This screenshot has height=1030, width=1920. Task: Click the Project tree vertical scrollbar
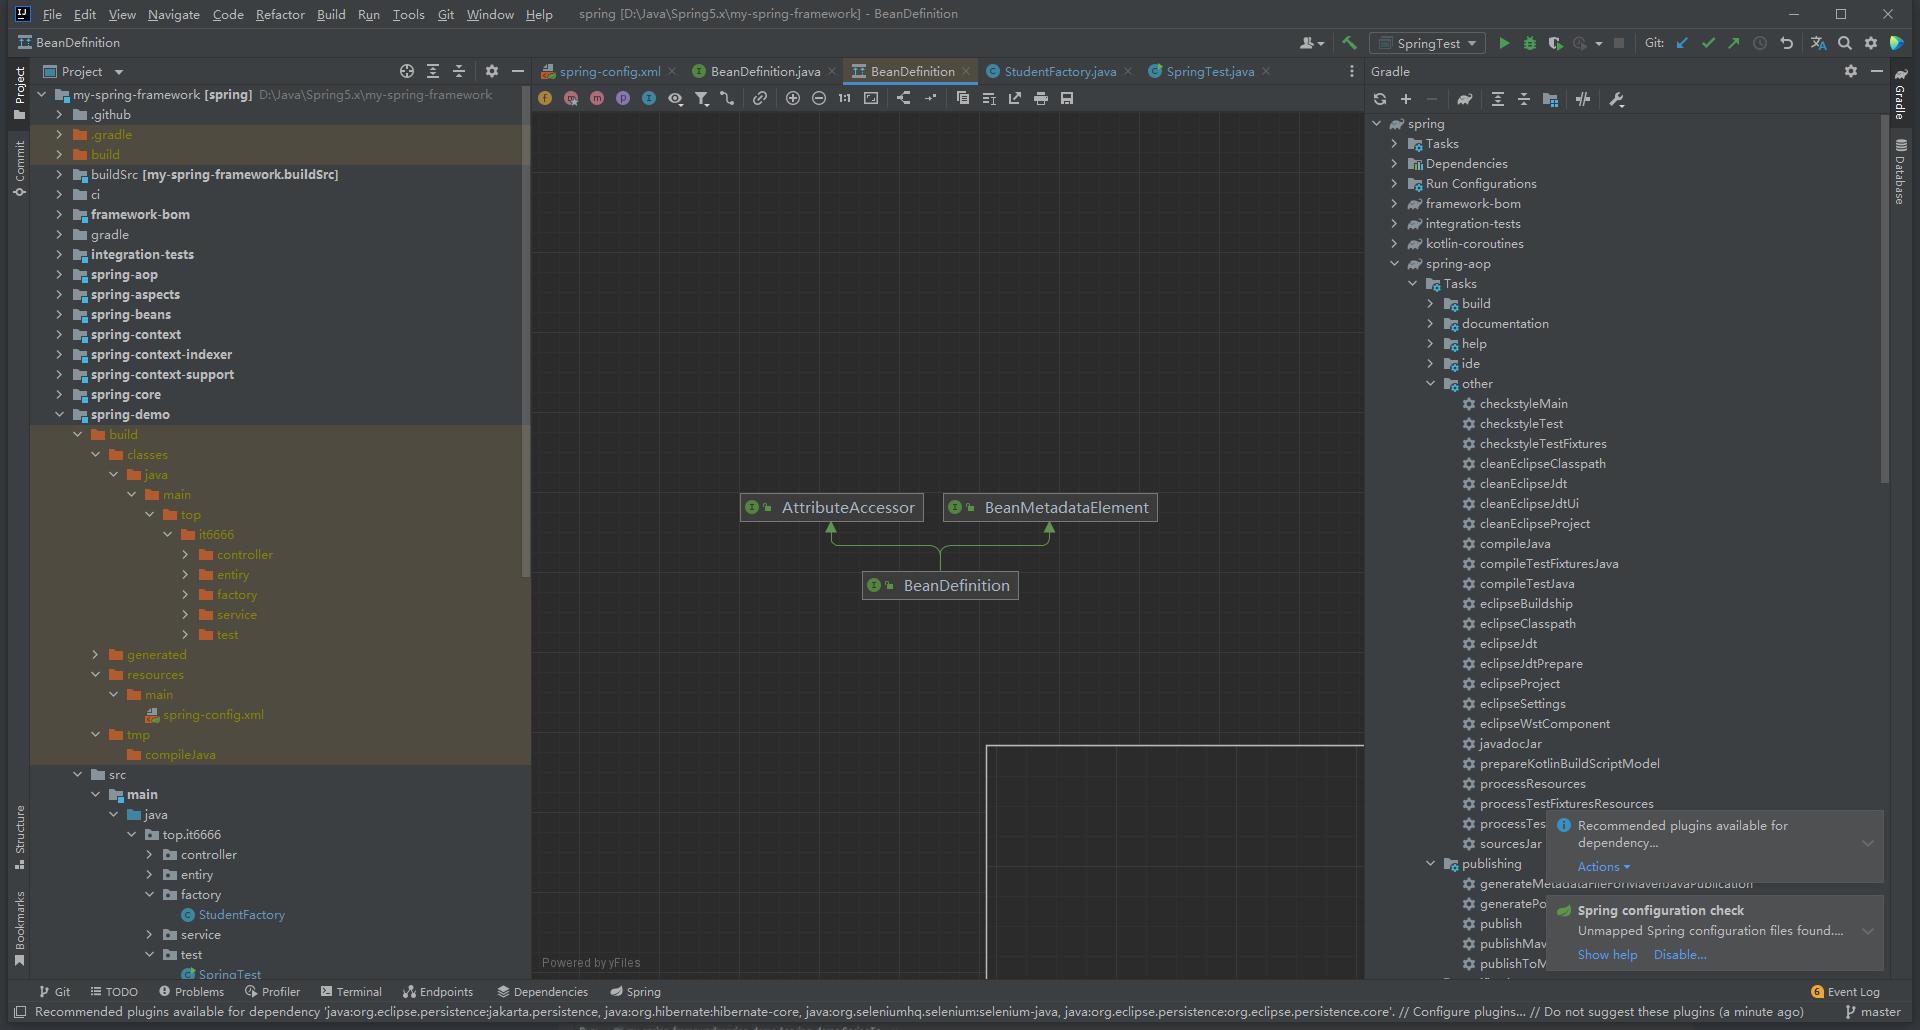pos(526,340)
